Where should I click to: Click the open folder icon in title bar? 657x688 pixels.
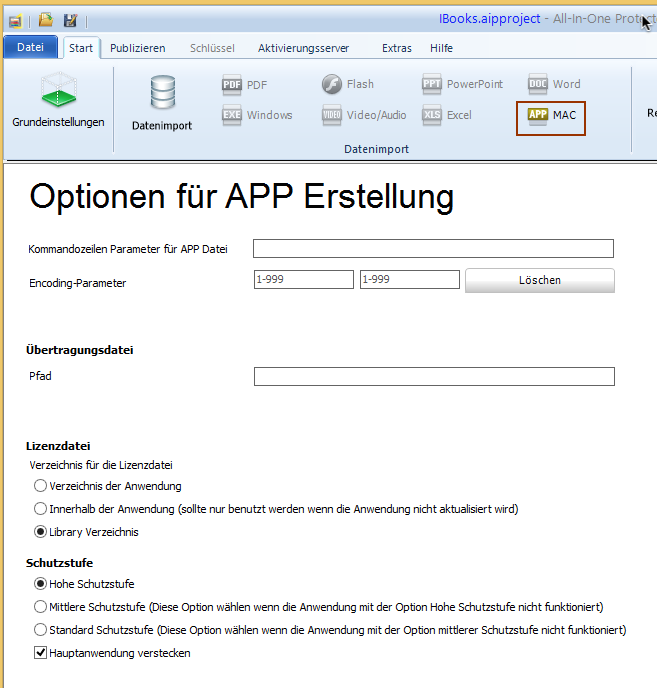click(x=46, y=20)
